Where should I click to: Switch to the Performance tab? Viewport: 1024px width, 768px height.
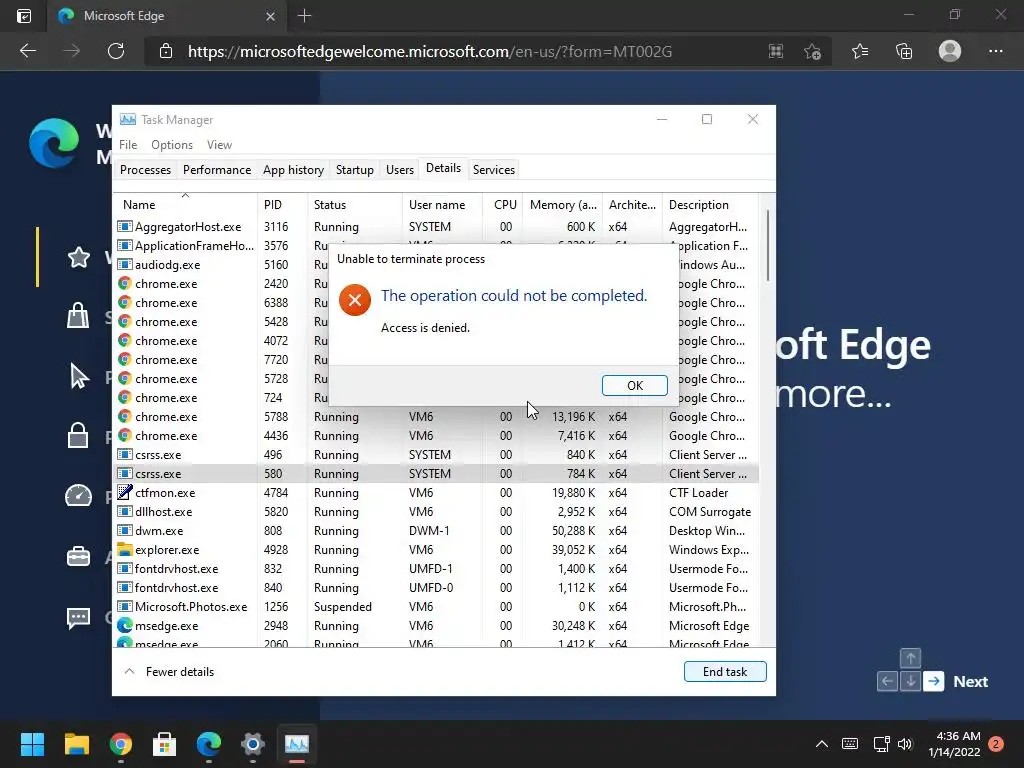coord(217,170)
